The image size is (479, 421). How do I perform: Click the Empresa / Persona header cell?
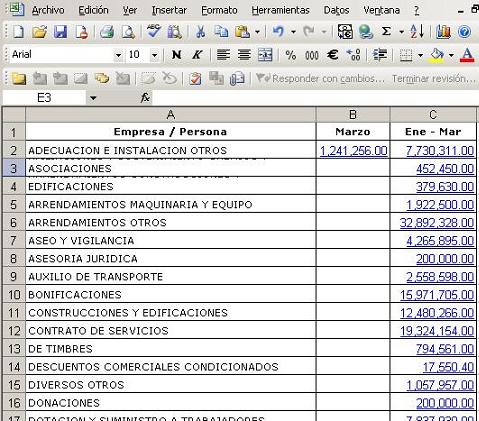click(171, 132)
